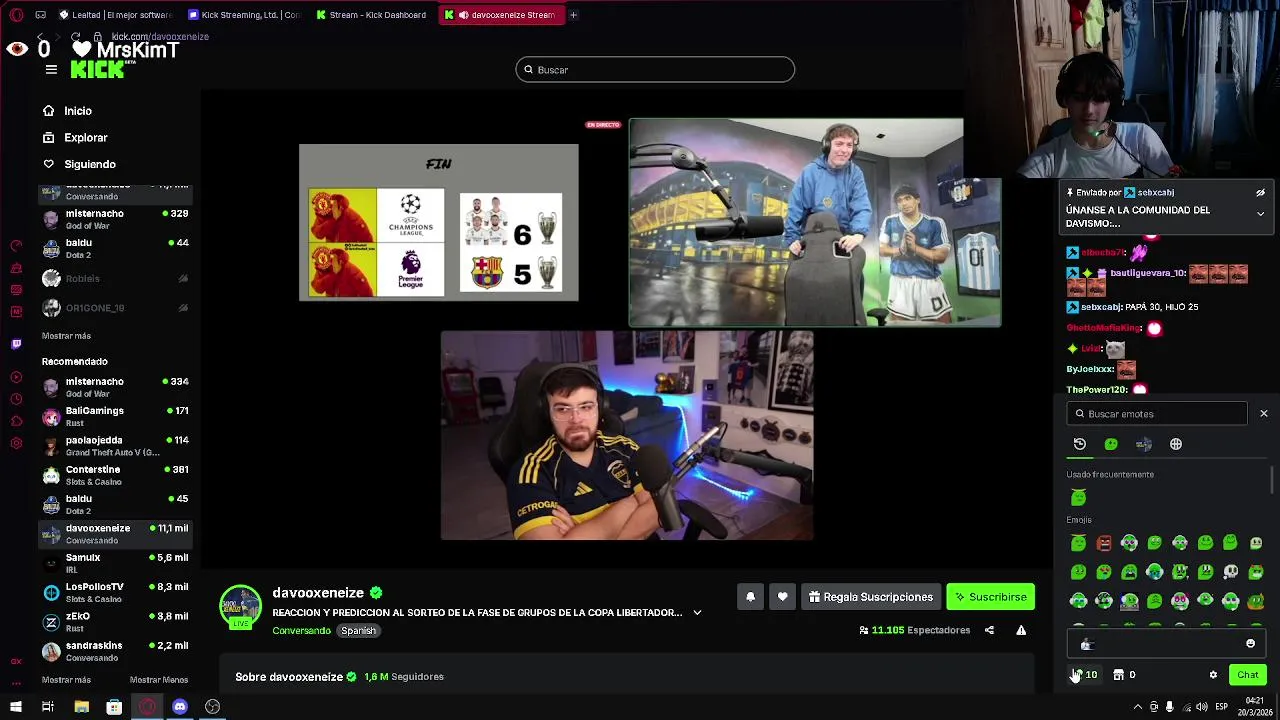
Task: Open the Kick hamburger menu
Action: click(51, 69)
